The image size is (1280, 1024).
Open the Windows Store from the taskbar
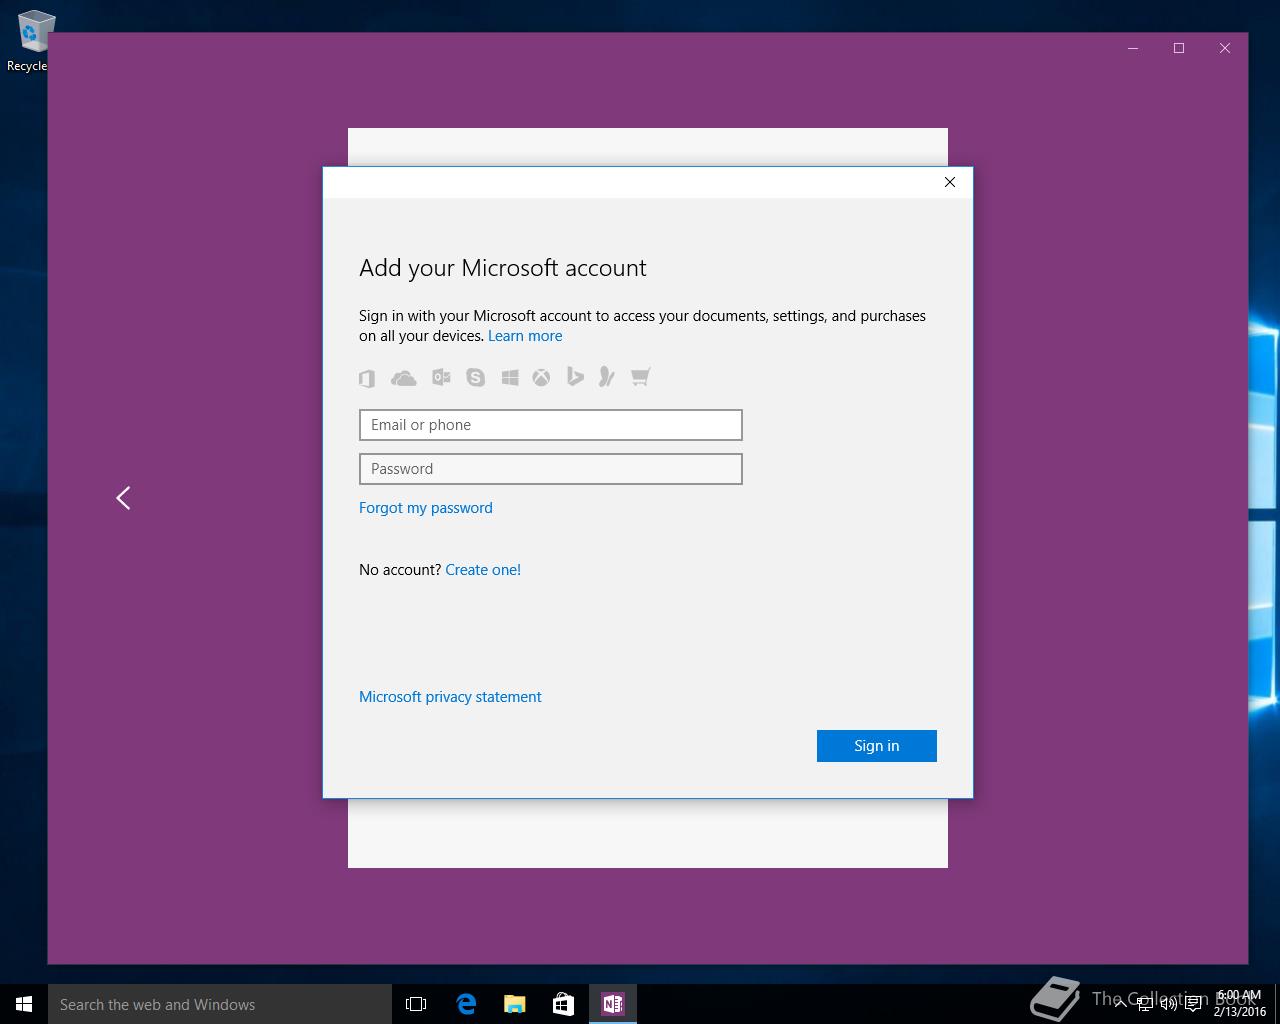tap(564, 1004)
